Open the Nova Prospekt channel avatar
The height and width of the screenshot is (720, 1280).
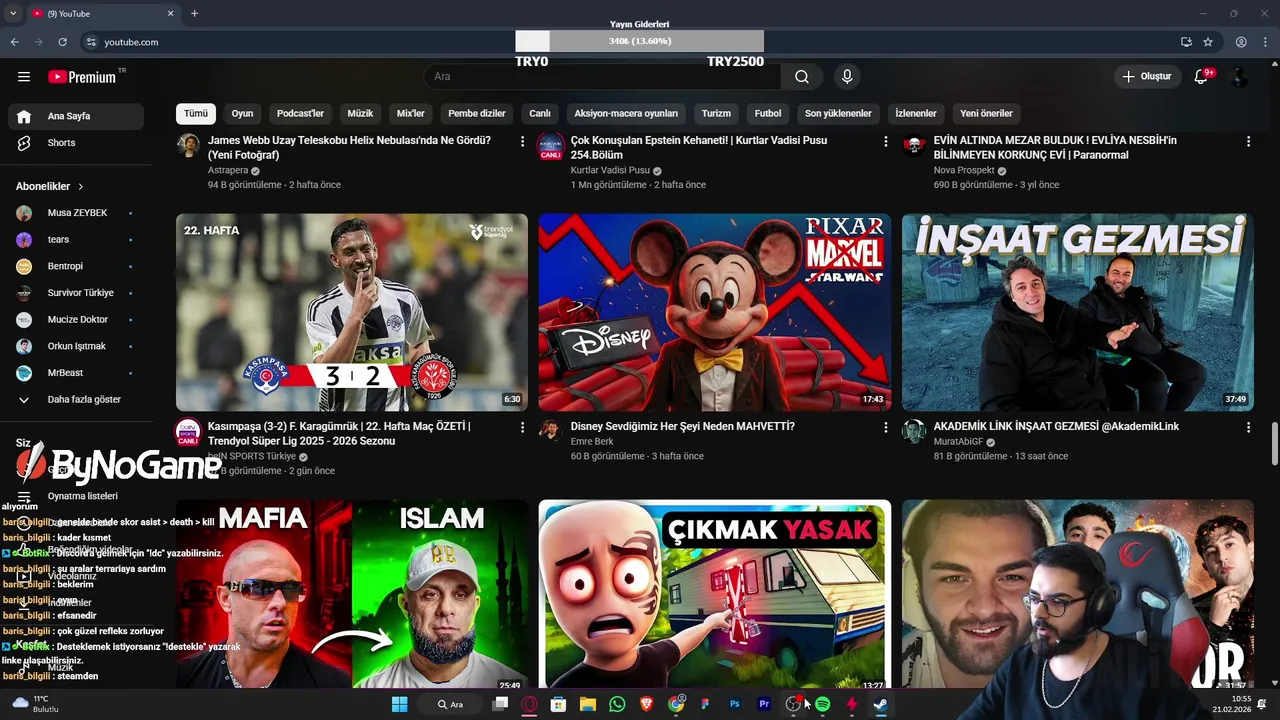click(x=914, y=146)
